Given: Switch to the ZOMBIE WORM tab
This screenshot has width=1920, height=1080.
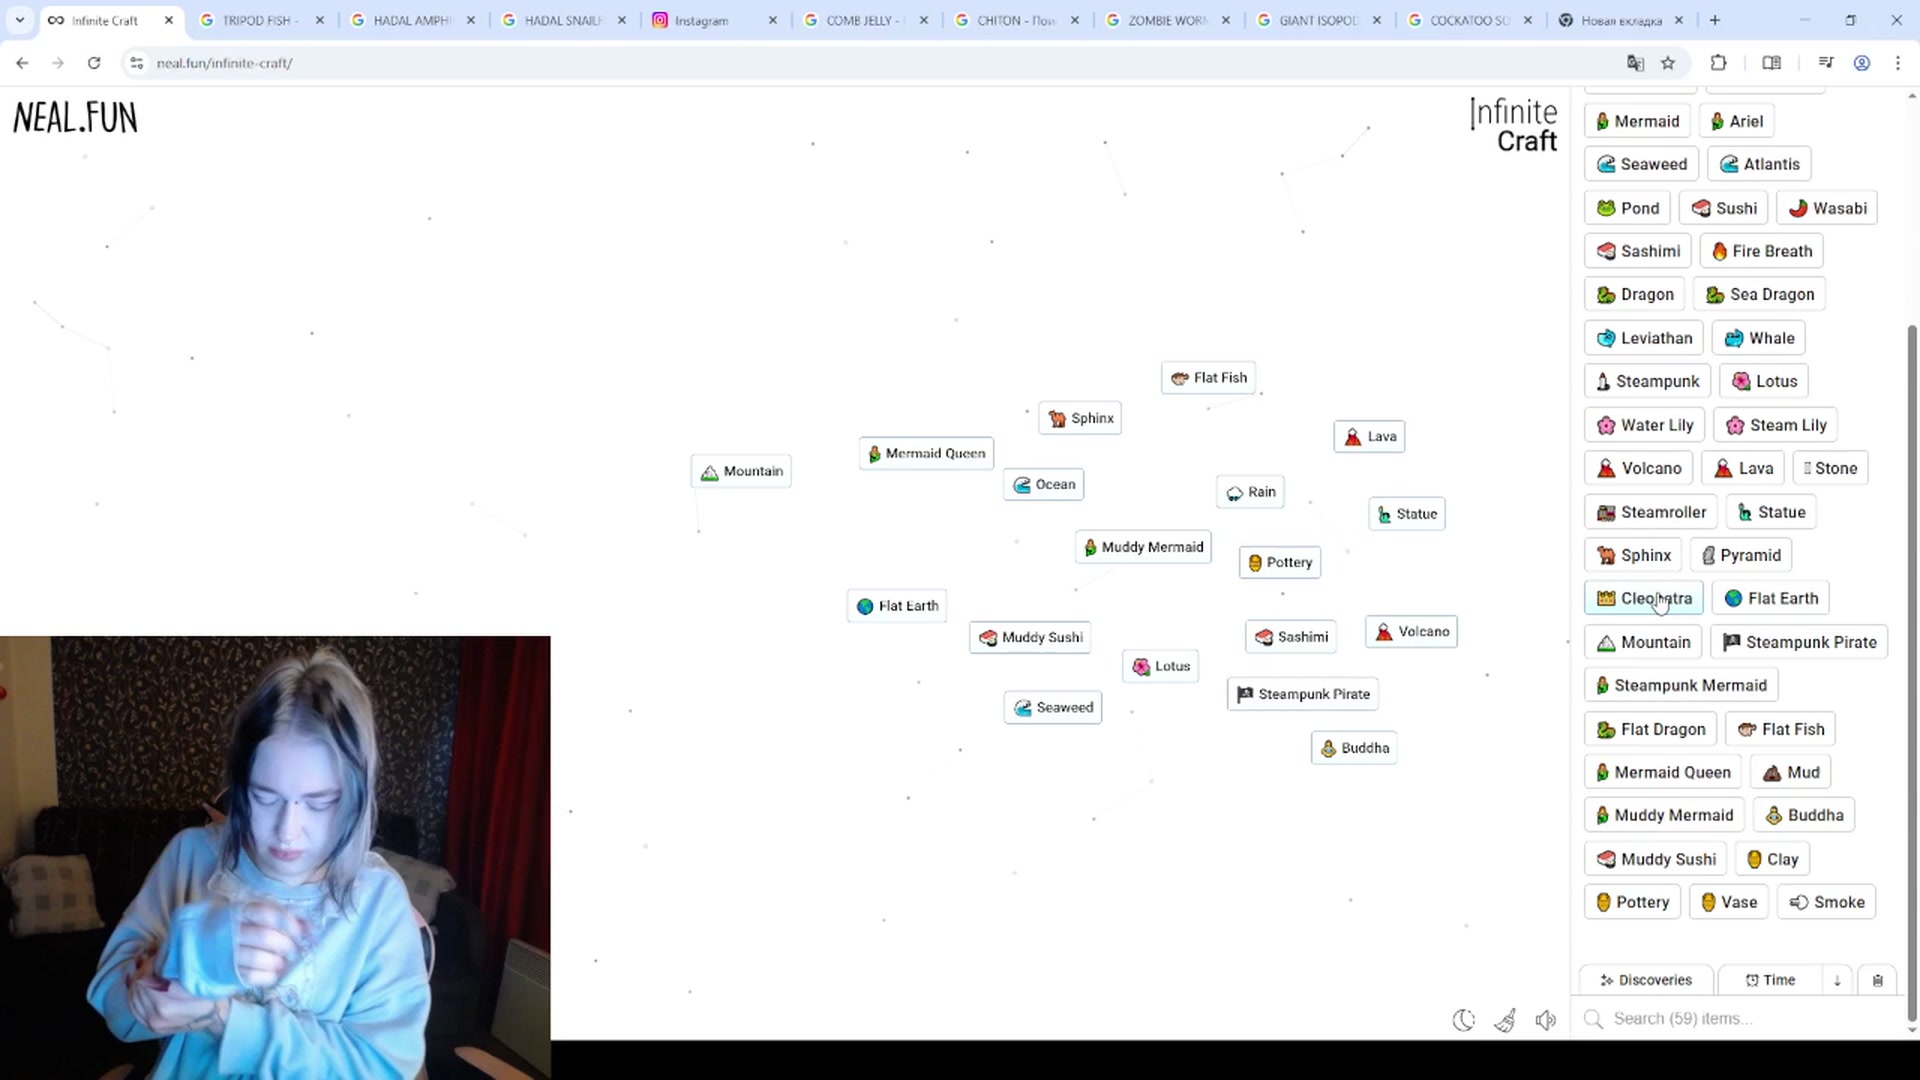Looking at the screenshot, I should (1168, 20).
